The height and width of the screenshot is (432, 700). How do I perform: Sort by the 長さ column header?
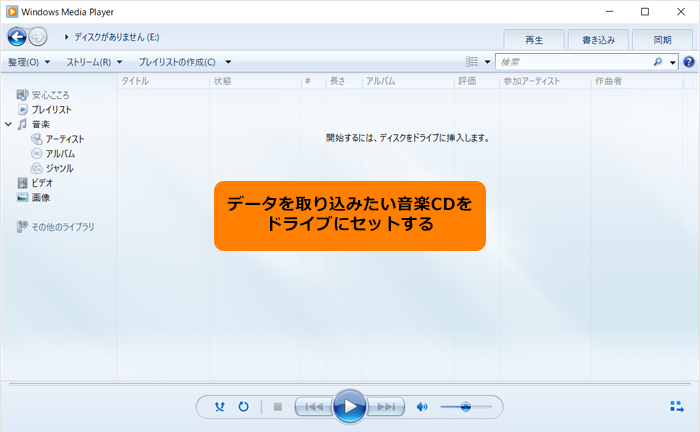tap(344, 81)
